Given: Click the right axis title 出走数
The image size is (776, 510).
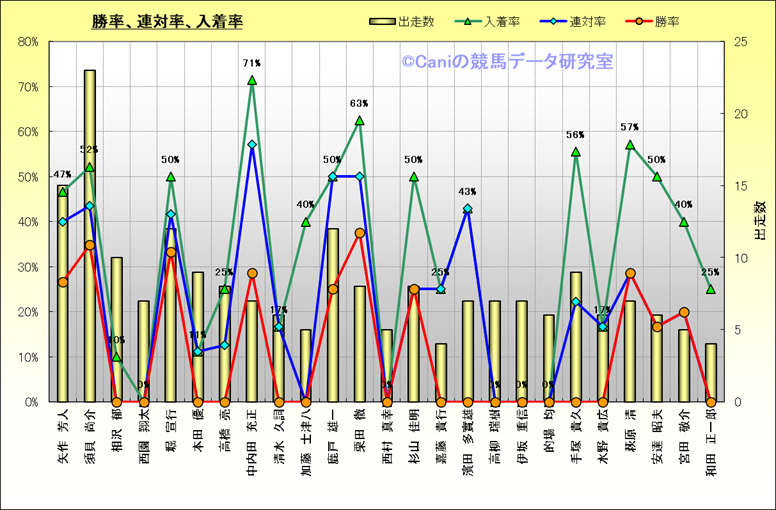Looking at the screenshot, I should (x=760, y=221).
